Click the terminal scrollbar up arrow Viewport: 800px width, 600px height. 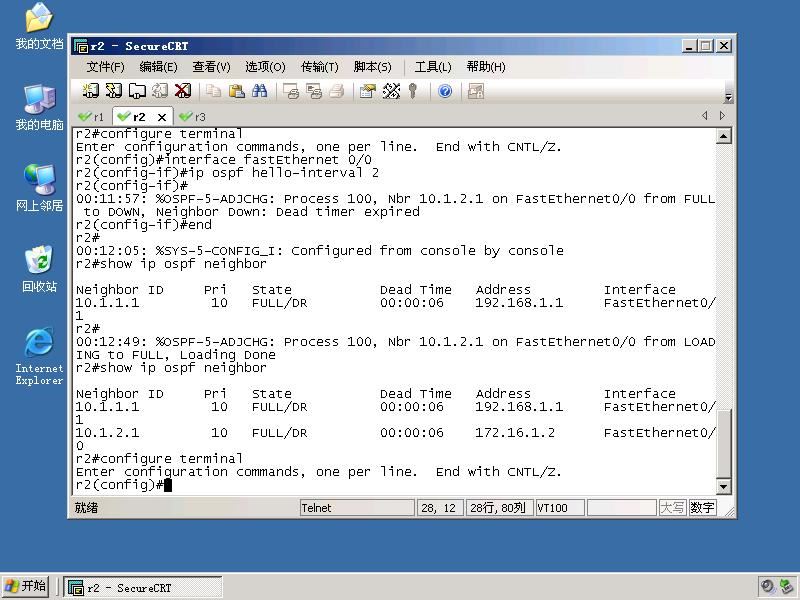(723, 136)
